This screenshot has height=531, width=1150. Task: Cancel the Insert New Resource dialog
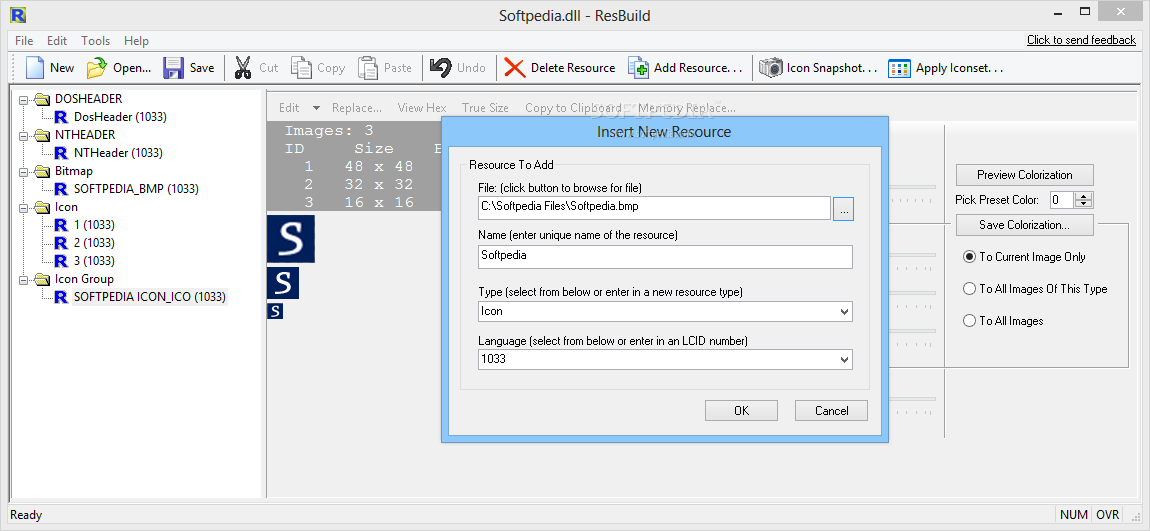[831, 411]
